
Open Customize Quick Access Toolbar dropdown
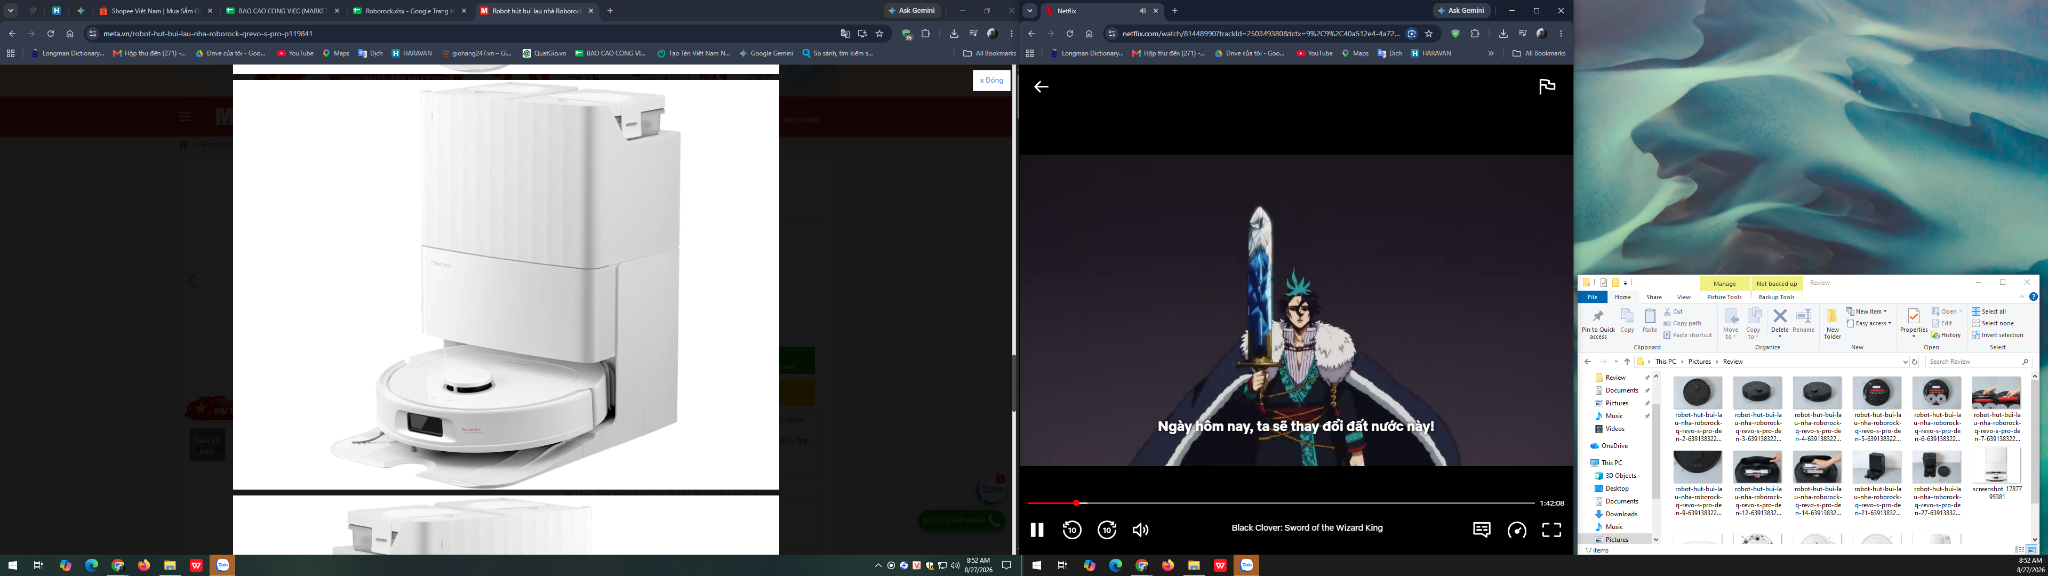click(1627, 283)
